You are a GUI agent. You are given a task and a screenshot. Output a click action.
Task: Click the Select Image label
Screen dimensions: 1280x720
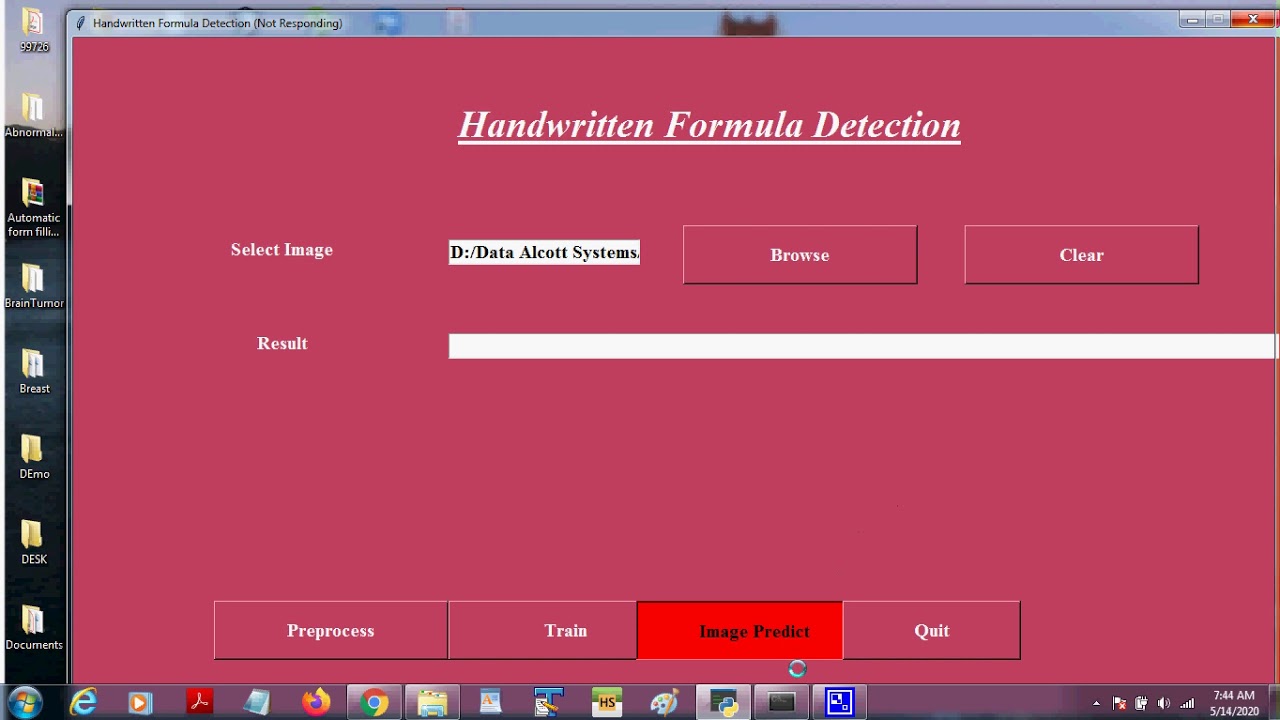[282, 250]
